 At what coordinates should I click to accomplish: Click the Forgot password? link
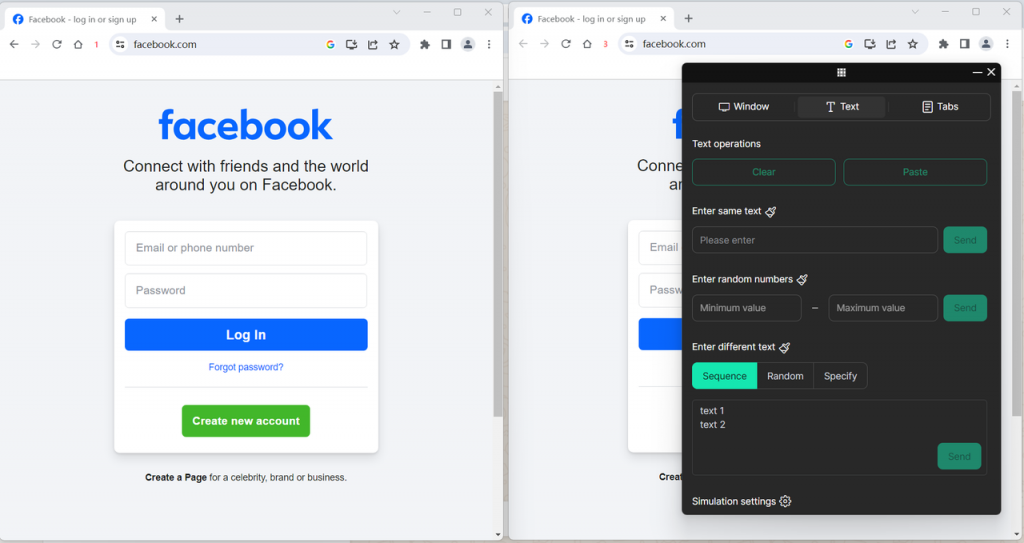click(x=246, y=367)
